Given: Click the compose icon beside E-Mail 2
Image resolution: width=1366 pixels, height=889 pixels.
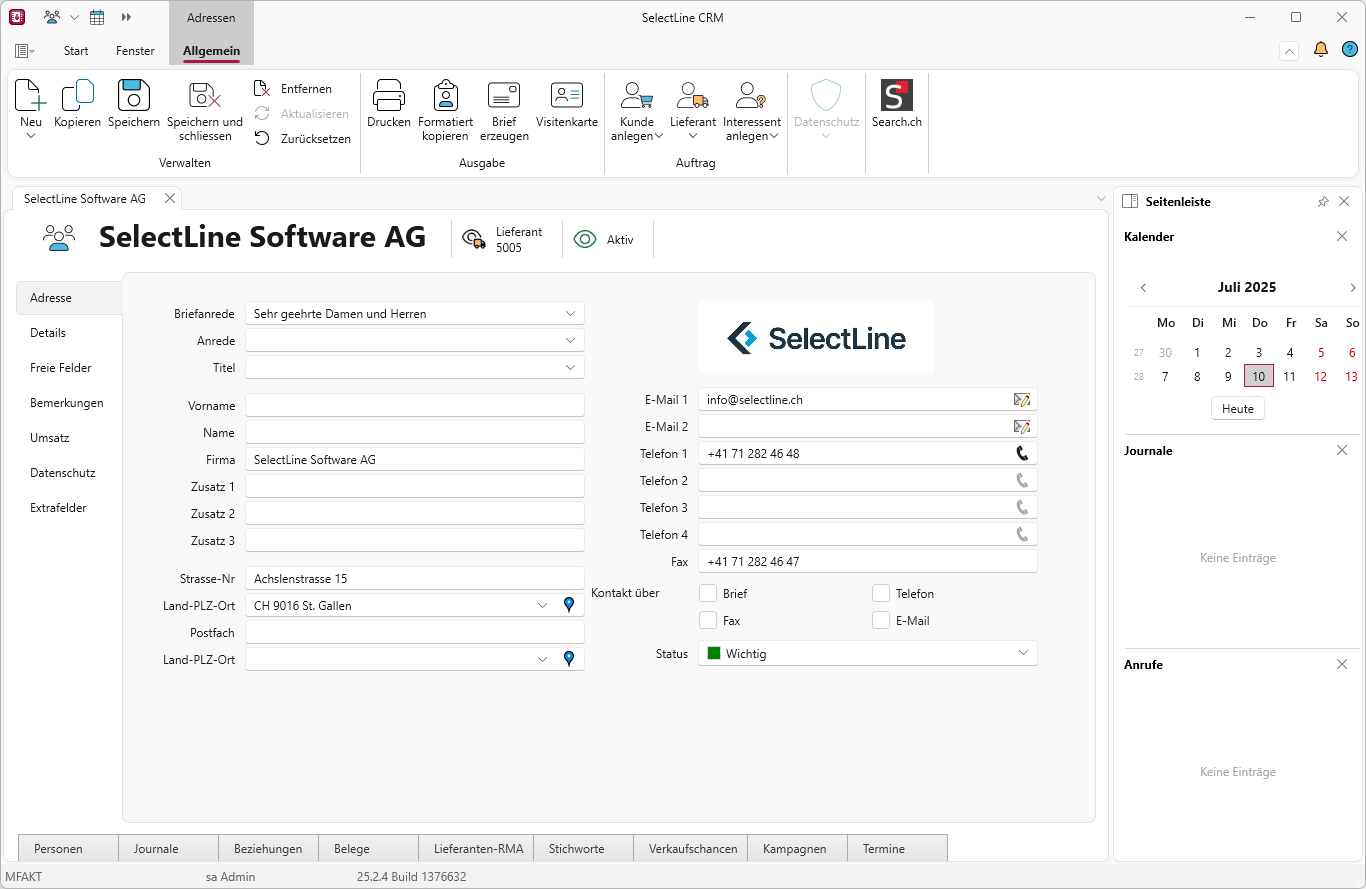Looking at the screenshot, I should coord(1021,427).
